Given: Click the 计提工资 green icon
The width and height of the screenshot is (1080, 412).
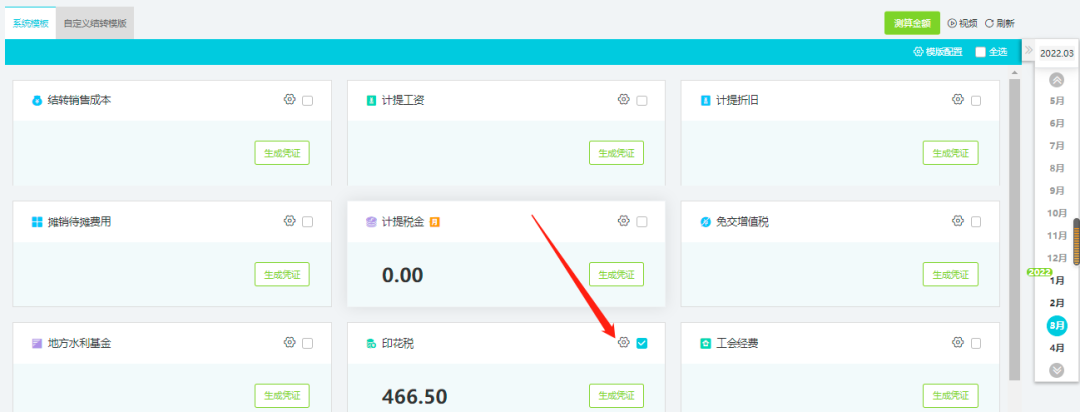Looking at the screenshot, I should [x=371, y=101].
